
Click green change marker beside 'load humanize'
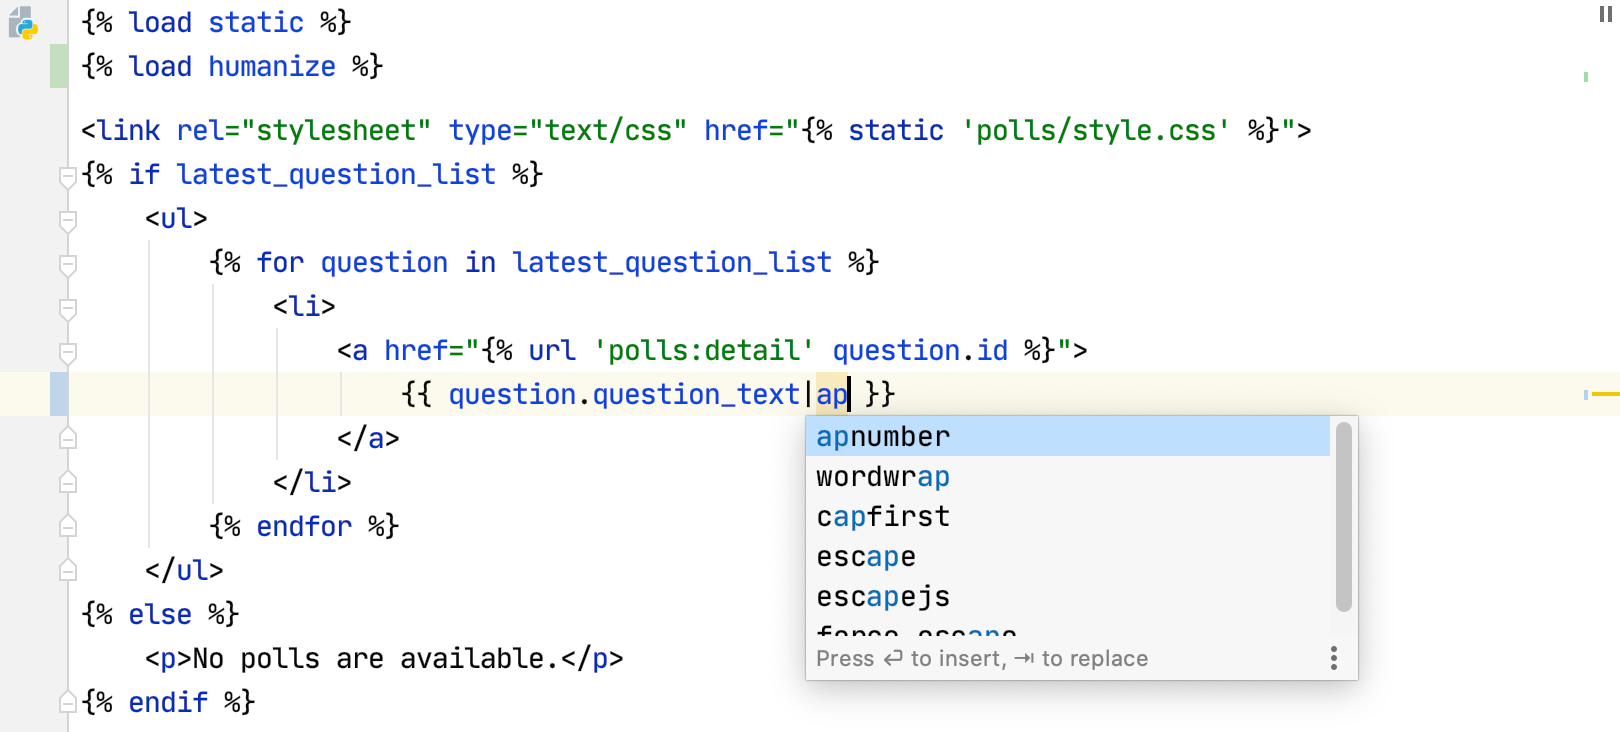coord(59,66)
